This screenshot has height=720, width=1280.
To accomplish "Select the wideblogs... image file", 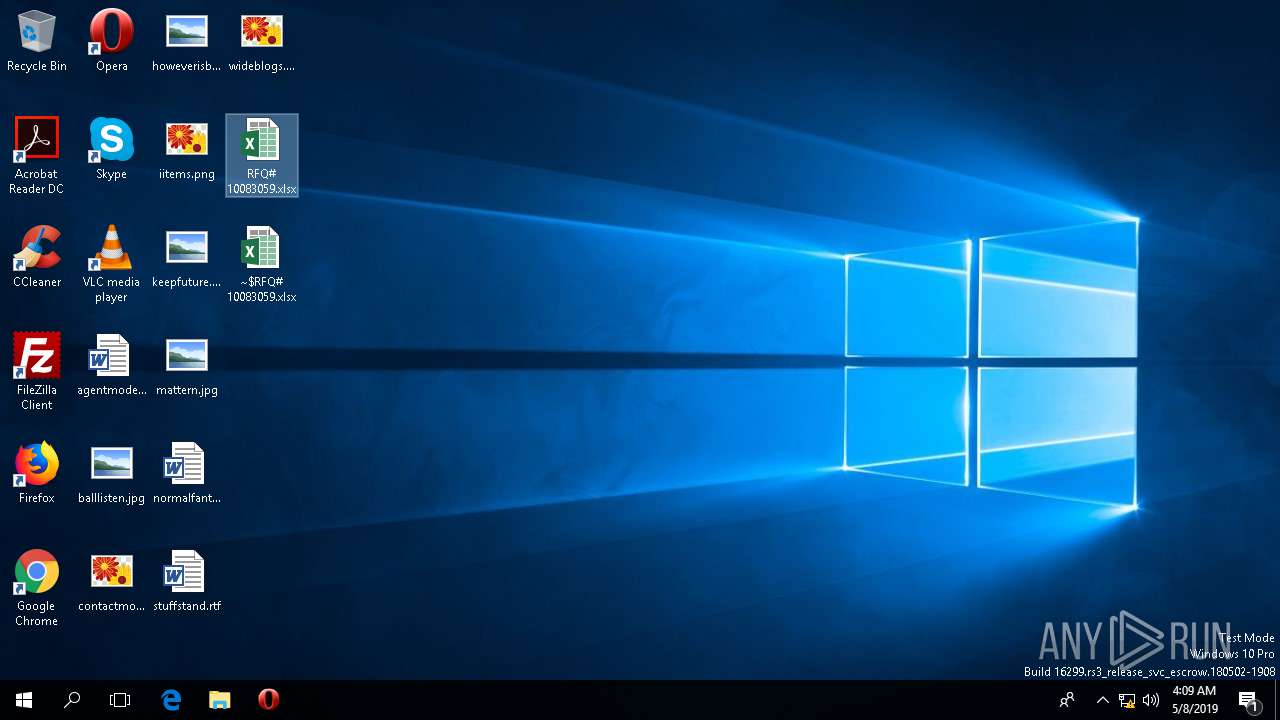I will coord(262,41).
